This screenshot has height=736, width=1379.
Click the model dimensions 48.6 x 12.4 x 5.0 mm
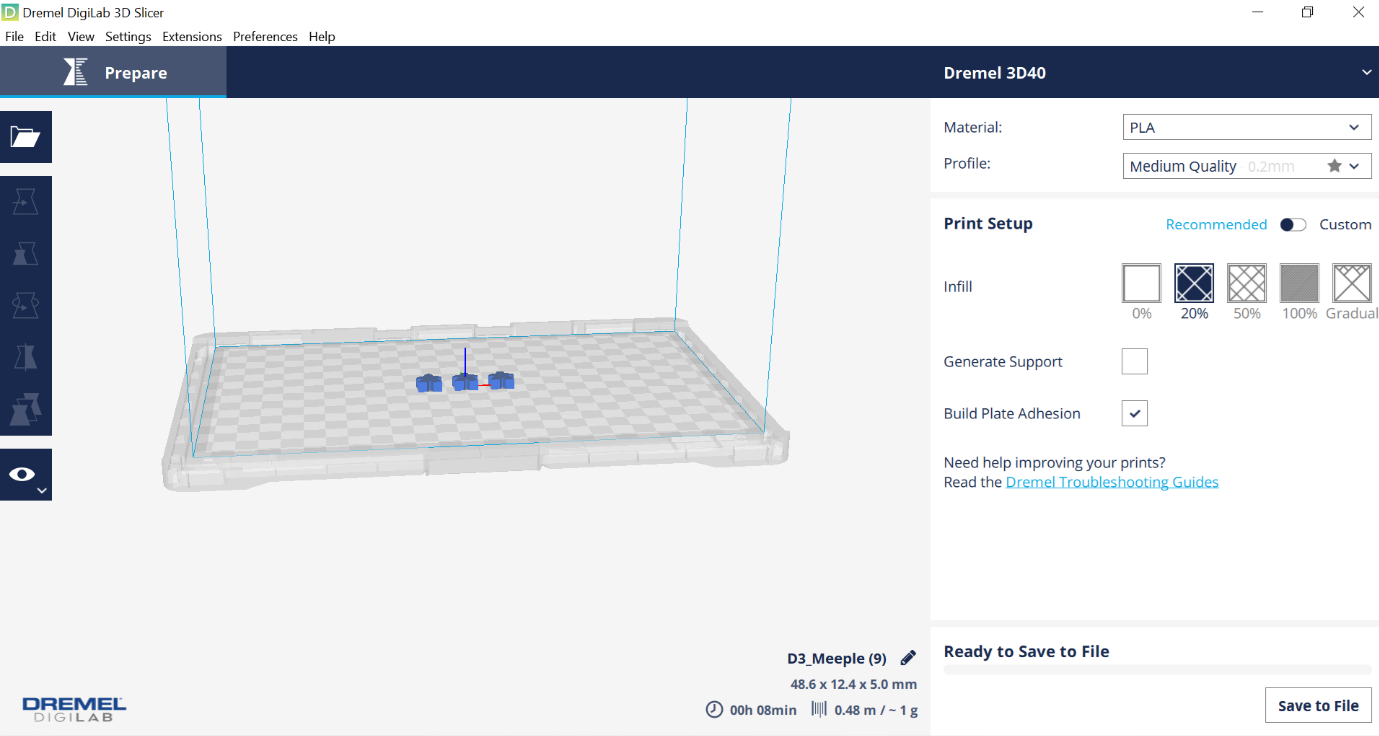853,685
